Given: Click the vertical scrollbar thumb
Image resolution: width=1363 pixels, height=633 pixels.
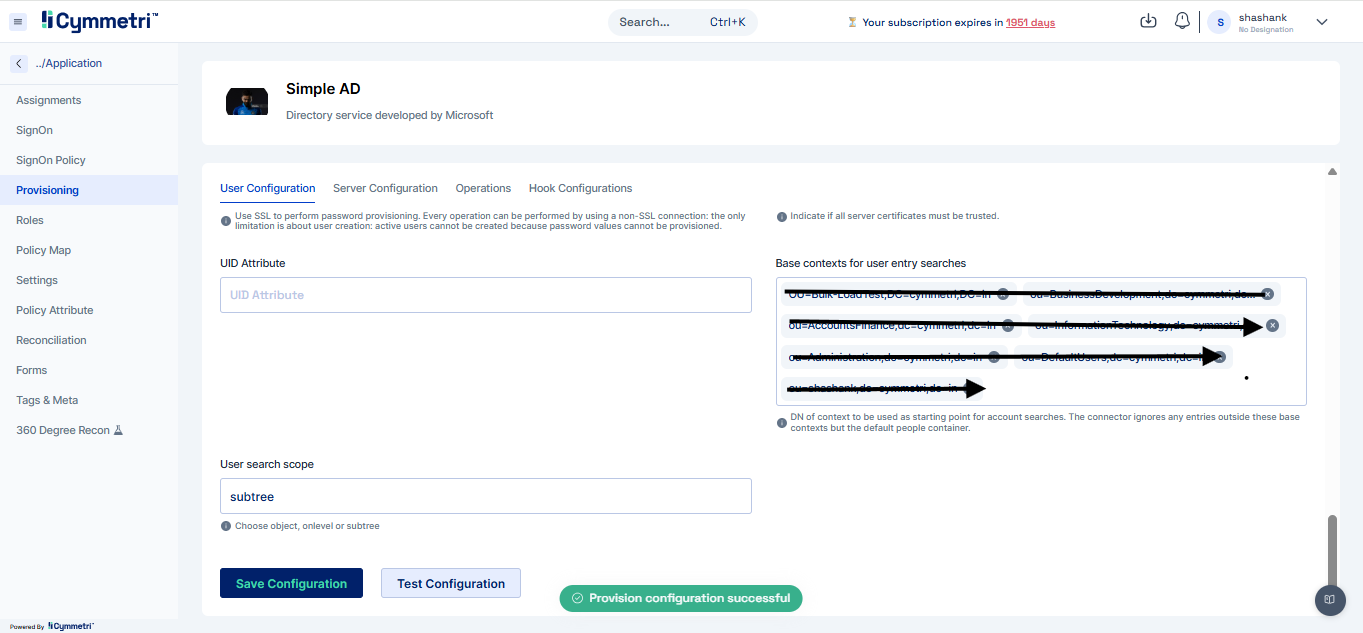Looking at the screenshot, I should tap(1331, 556).
